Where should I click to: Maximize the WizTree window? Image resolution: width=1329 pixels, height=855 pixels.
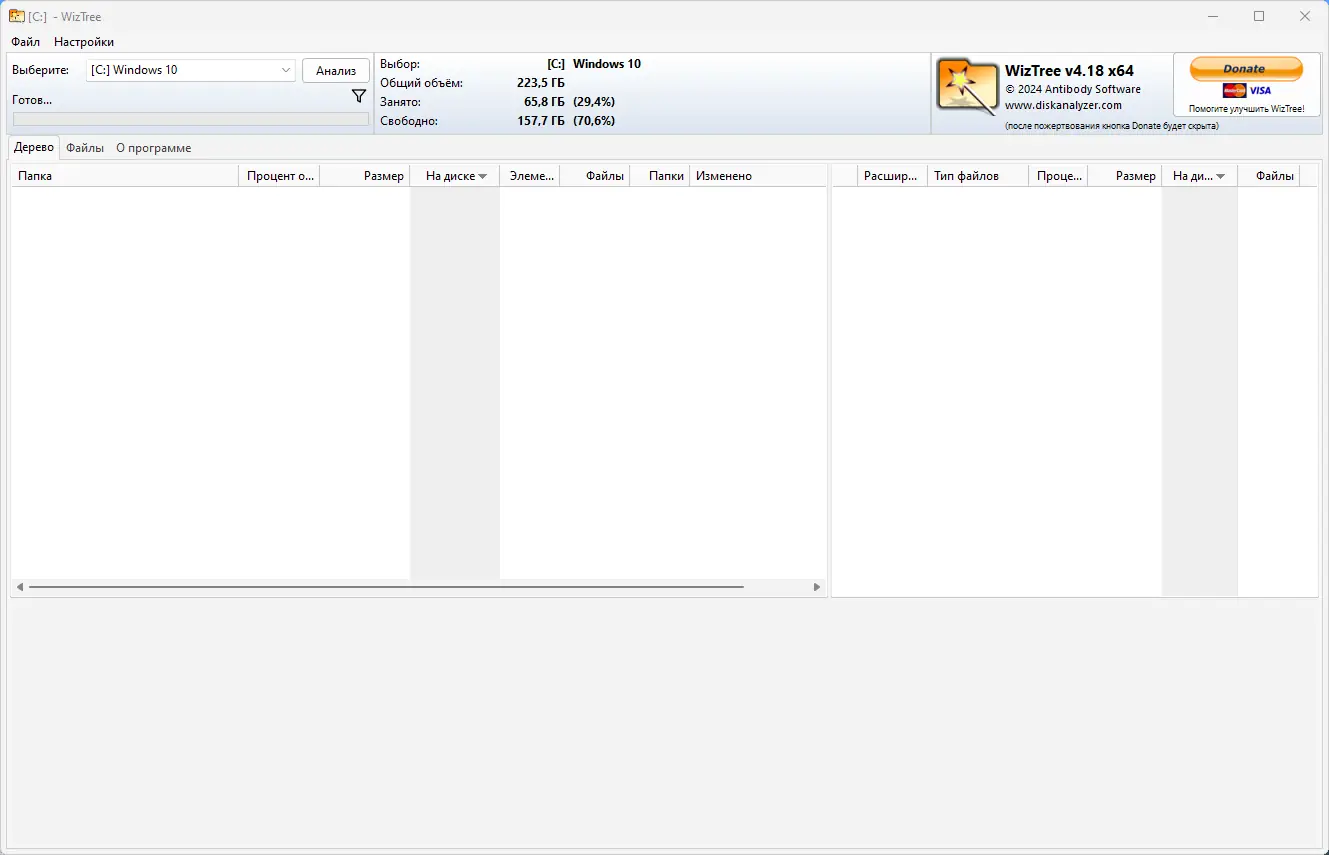1259,16
